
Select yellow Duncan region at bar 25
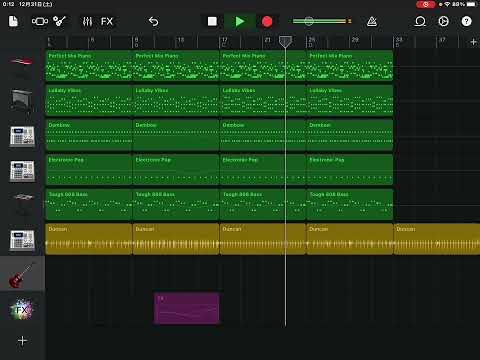pyautogui.click(x=350, y=239)
